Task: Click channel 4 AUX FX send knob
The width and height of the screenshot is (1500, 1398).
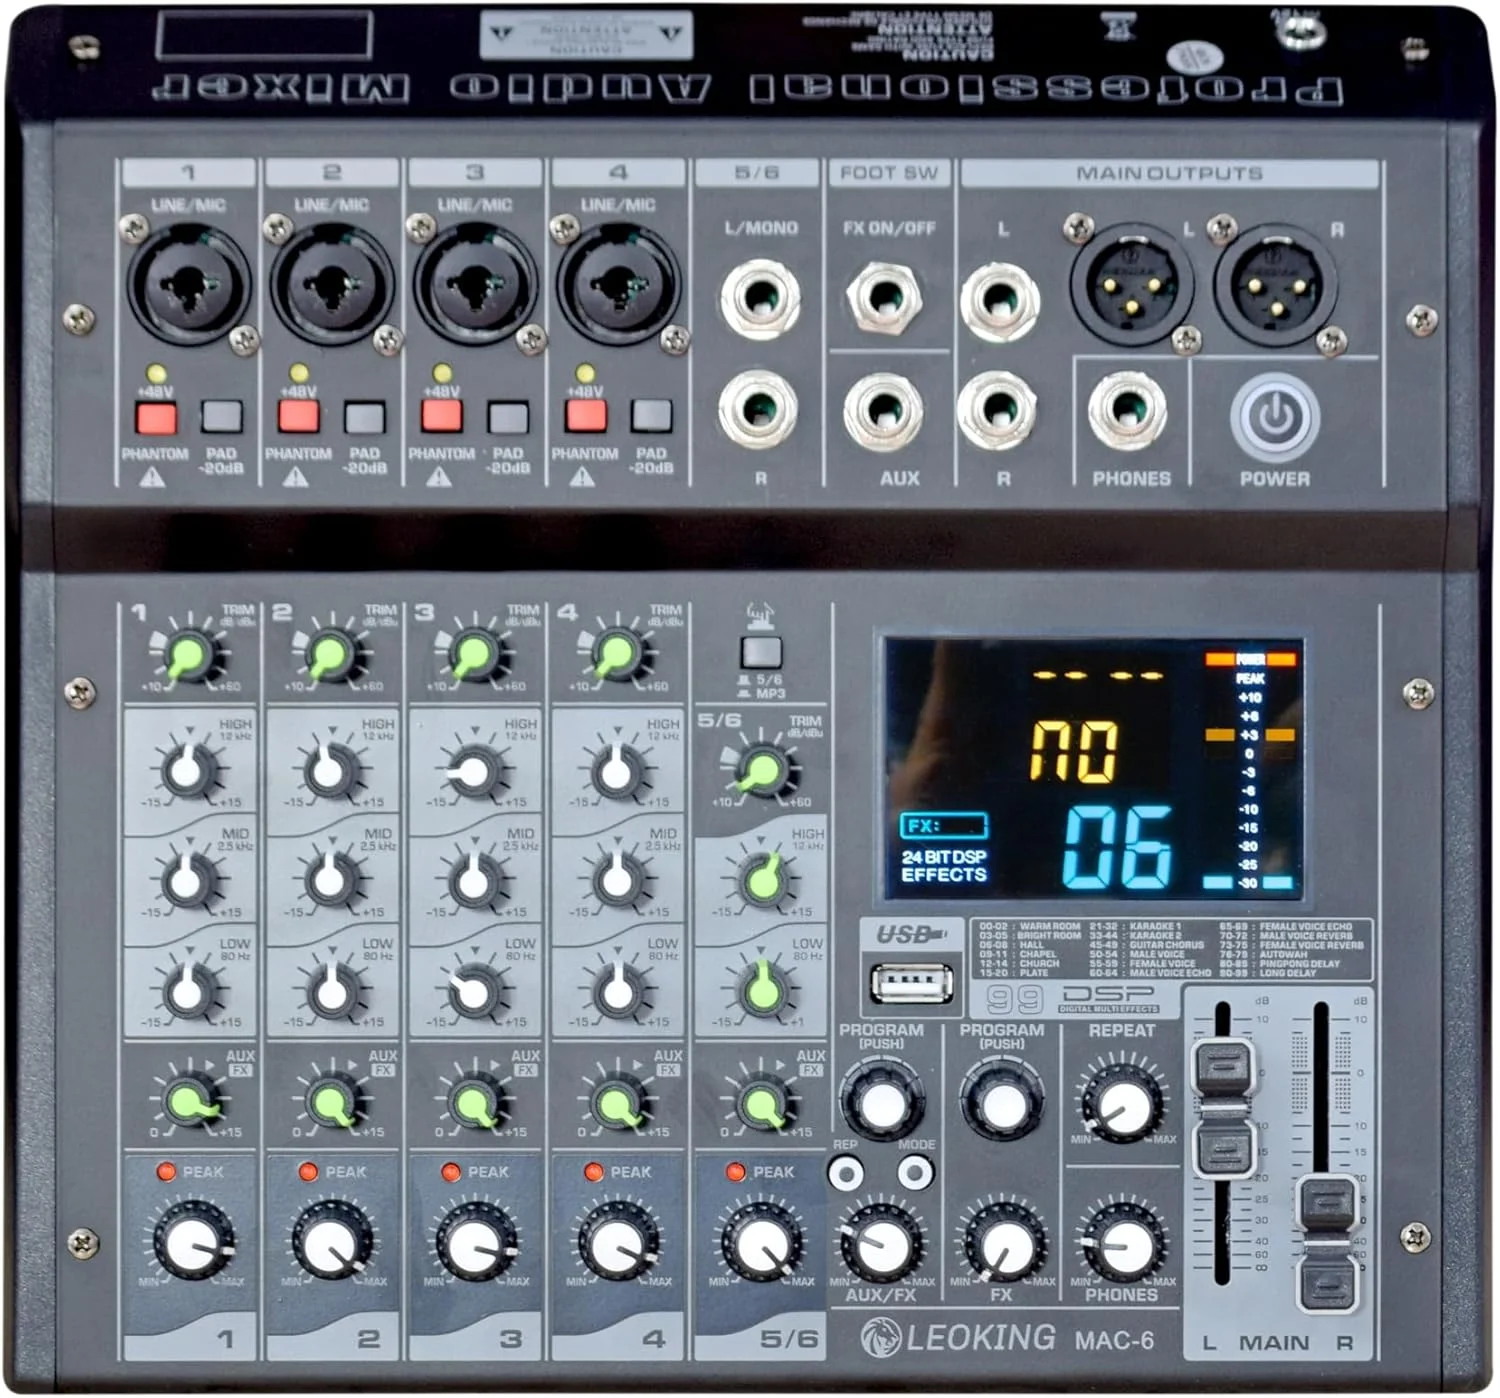Action: pyautogui.click(x=618, y=1101)
